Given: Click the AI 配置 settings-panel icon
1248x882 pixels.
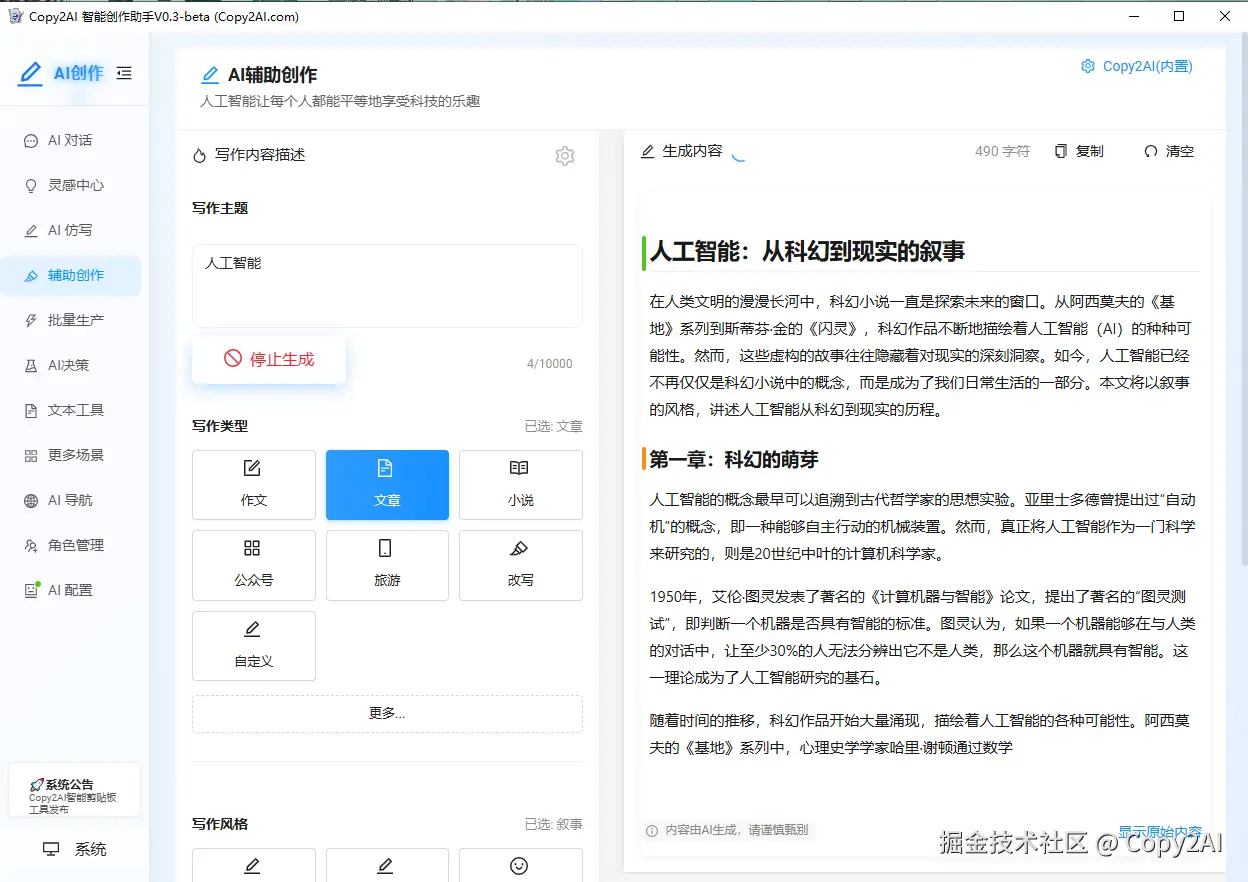Looking at the screenshot, I should click(31, 591).
